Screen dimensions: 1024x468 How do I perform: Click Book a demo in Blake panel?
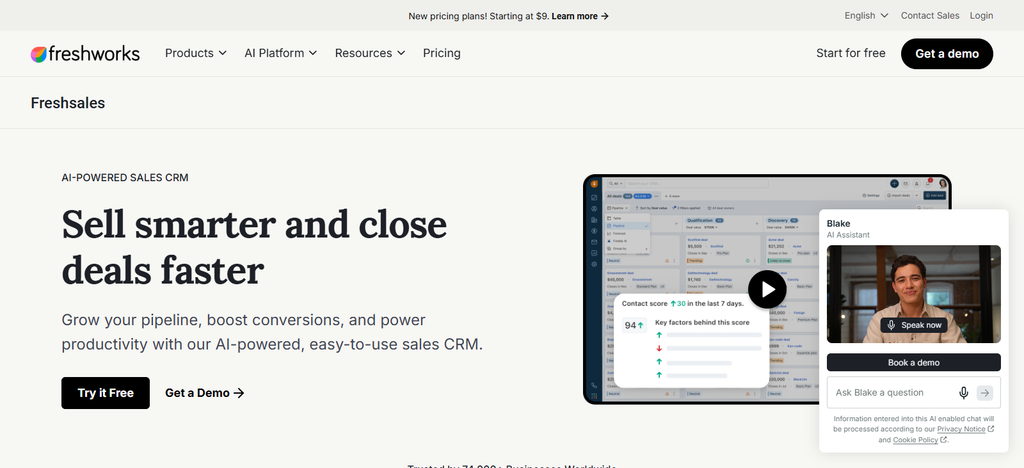[914, 362]
